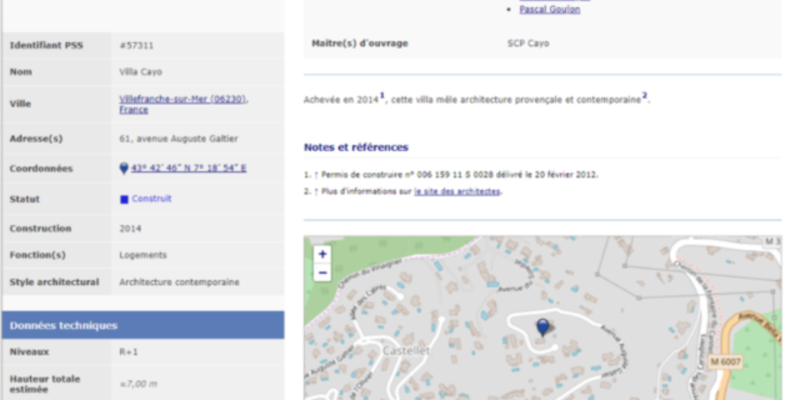Zoom in on the map
Viewport: 800px width, 400px height.
pos(322,255)
